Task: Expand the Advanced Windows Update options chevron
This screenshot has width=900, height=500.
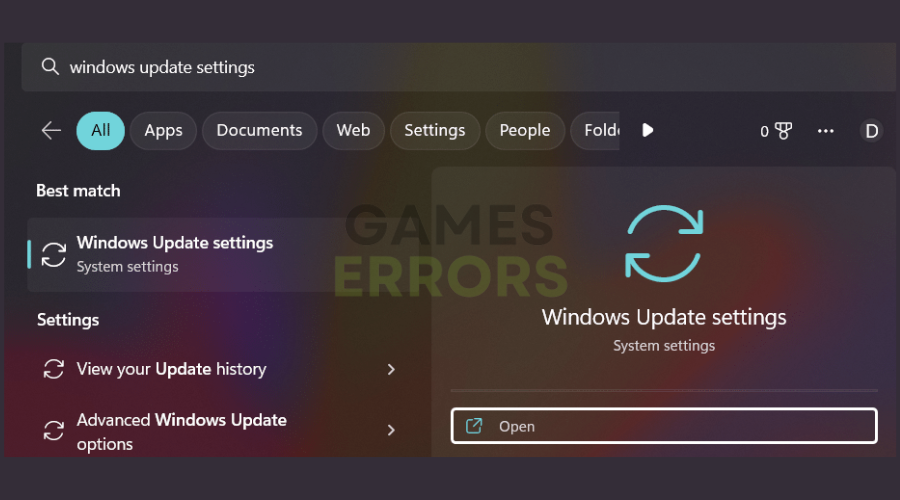Action: [x=391, y=430]
